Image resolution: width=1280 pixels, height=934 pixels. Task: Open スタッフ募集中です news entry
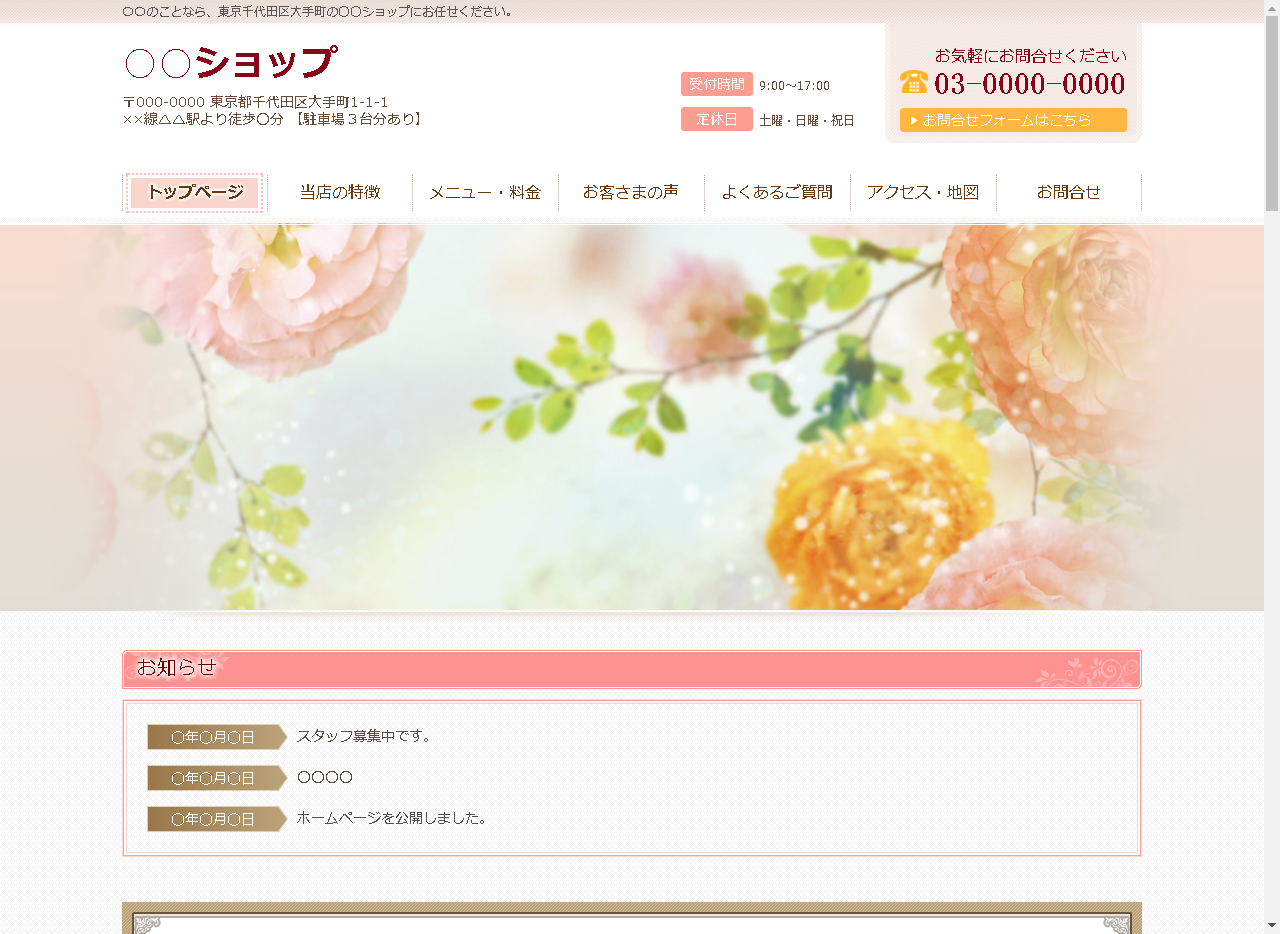point(365,736)
